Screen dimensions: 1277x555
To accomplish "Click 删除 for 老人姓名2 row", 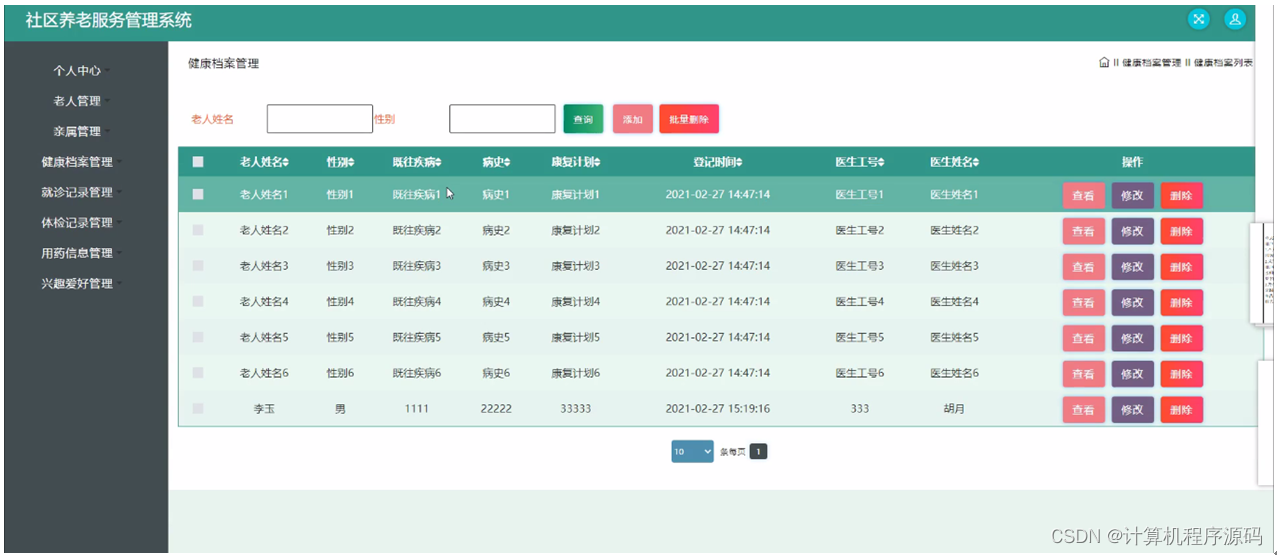I will (x=1181, y=231).
